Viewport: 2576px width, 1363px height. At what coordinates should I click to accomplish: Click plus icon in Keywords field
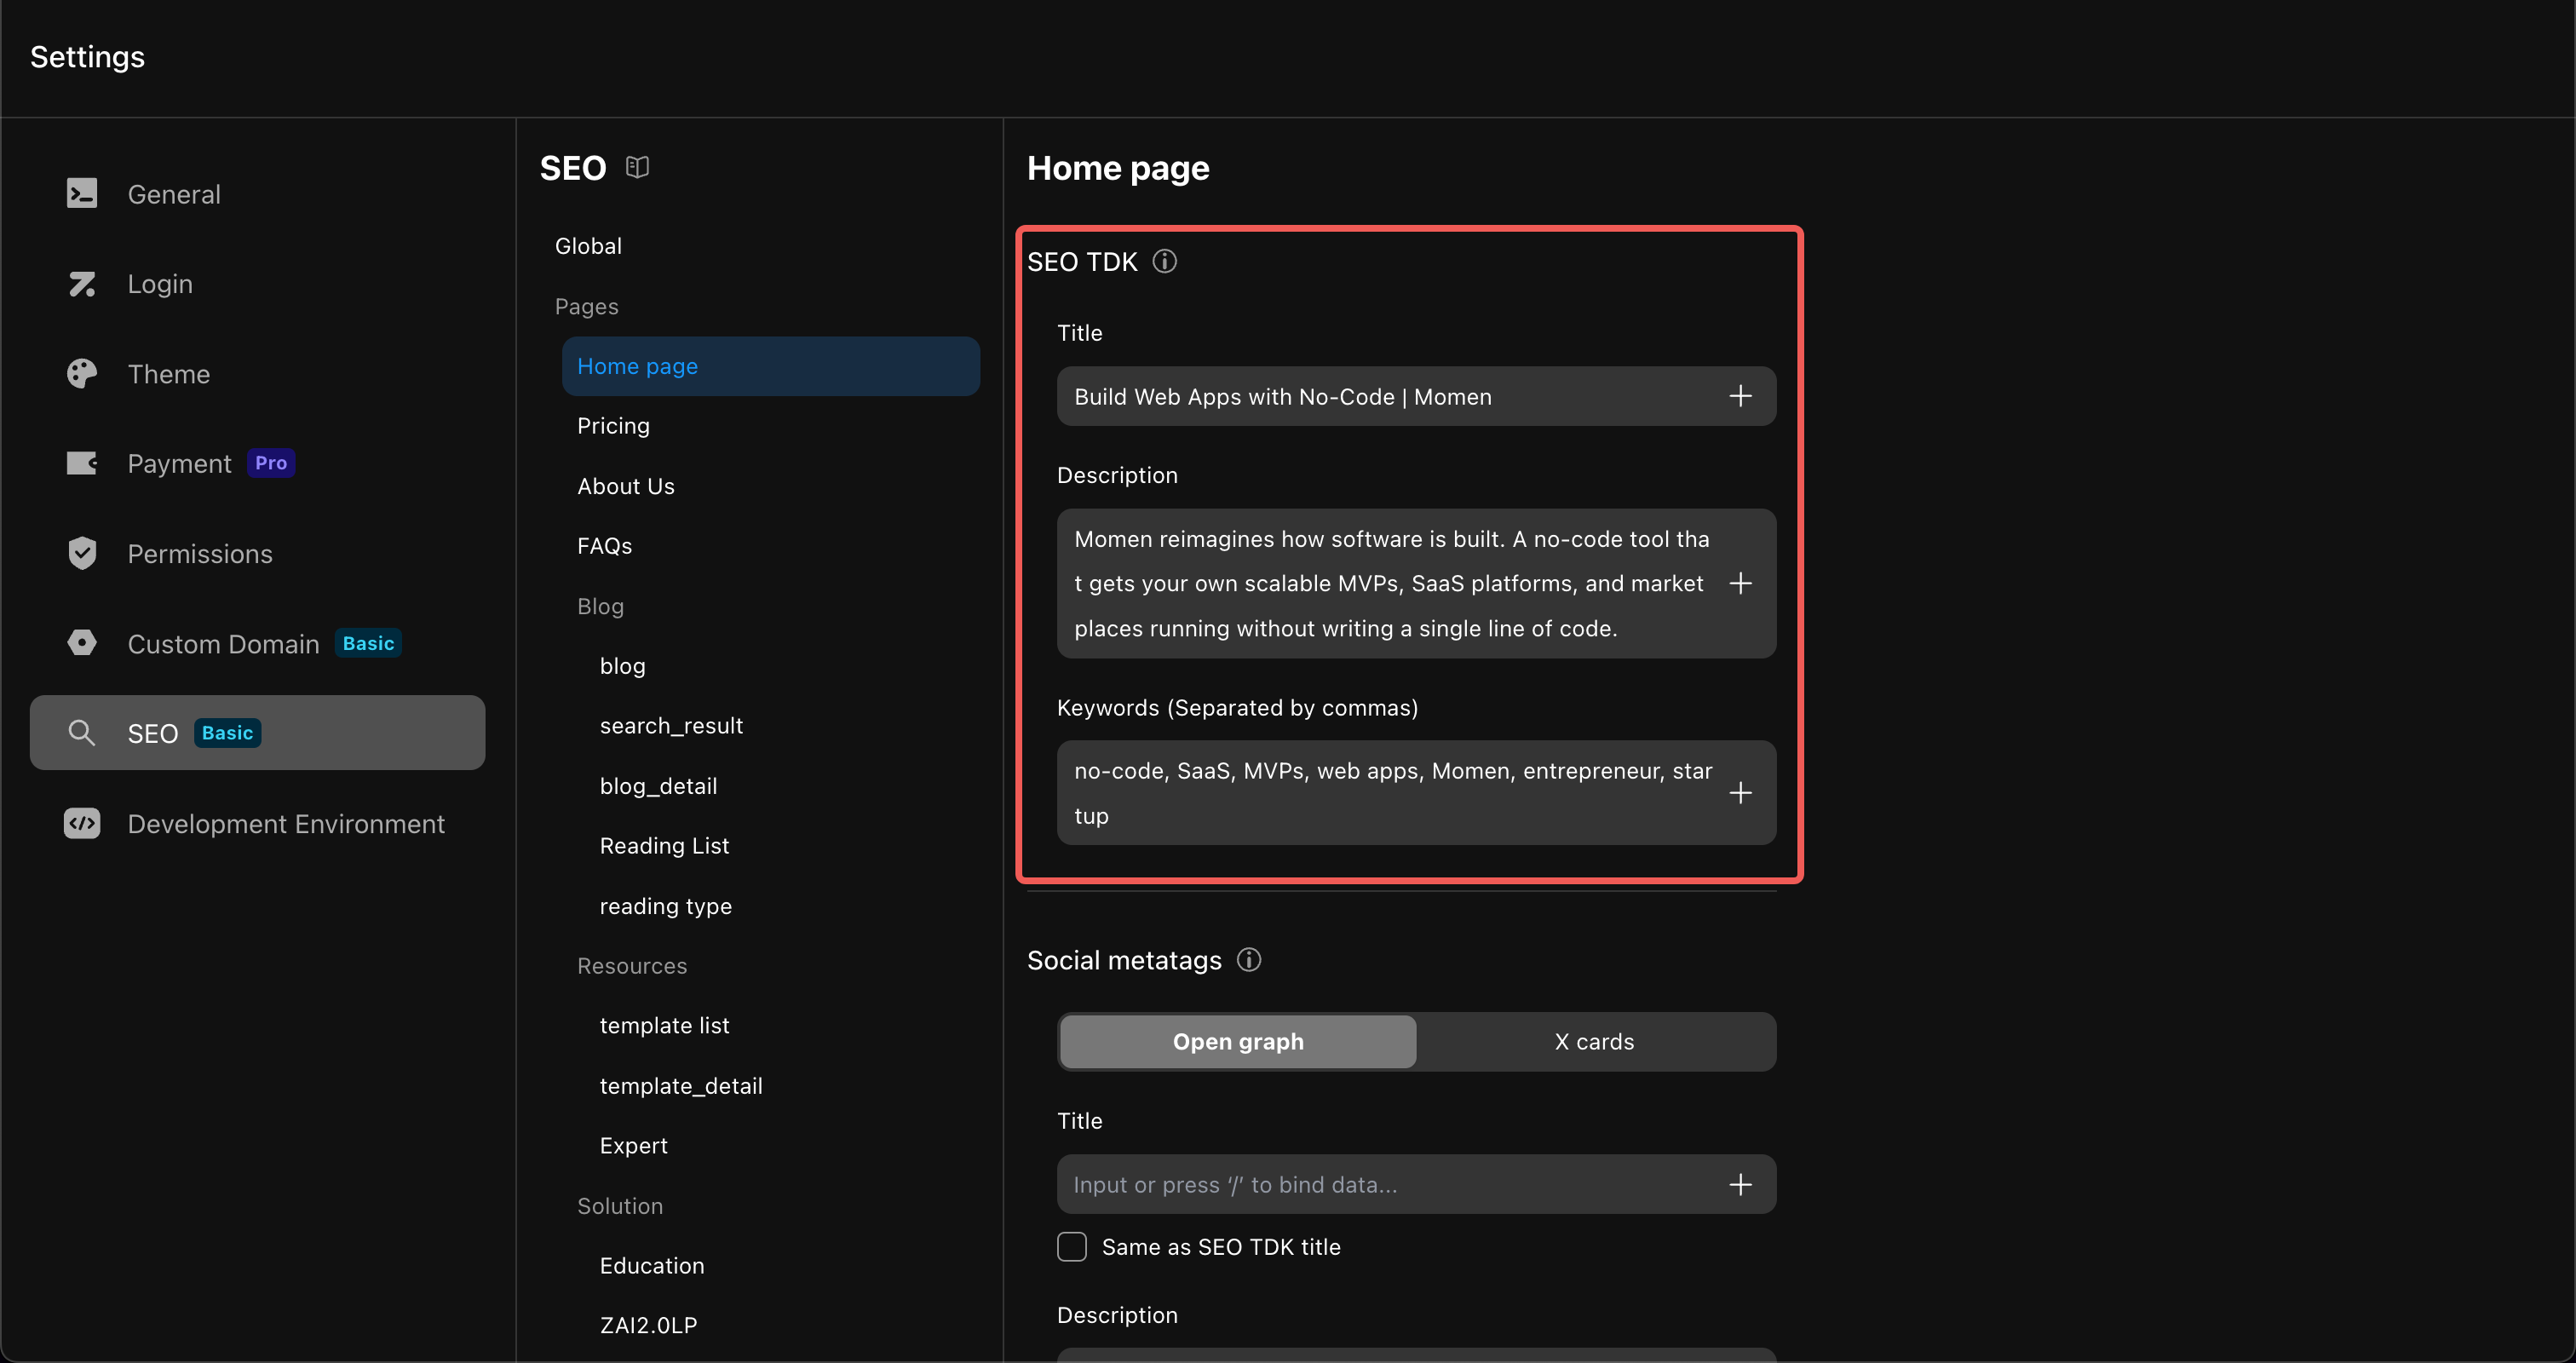[x=1740, y=793]
